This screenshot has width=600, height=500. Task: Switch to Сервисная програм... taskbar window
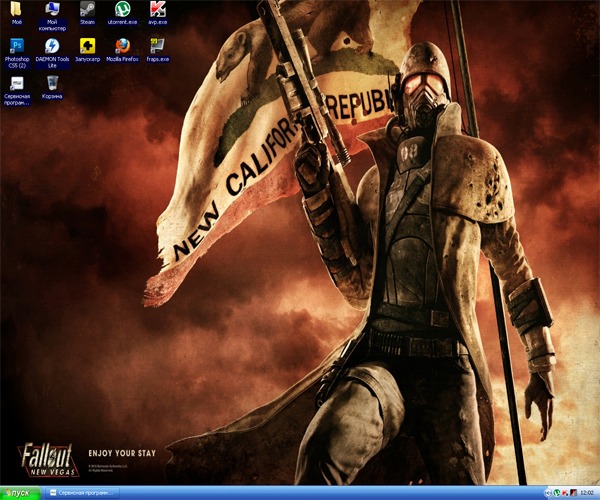[x=82, y=493]
